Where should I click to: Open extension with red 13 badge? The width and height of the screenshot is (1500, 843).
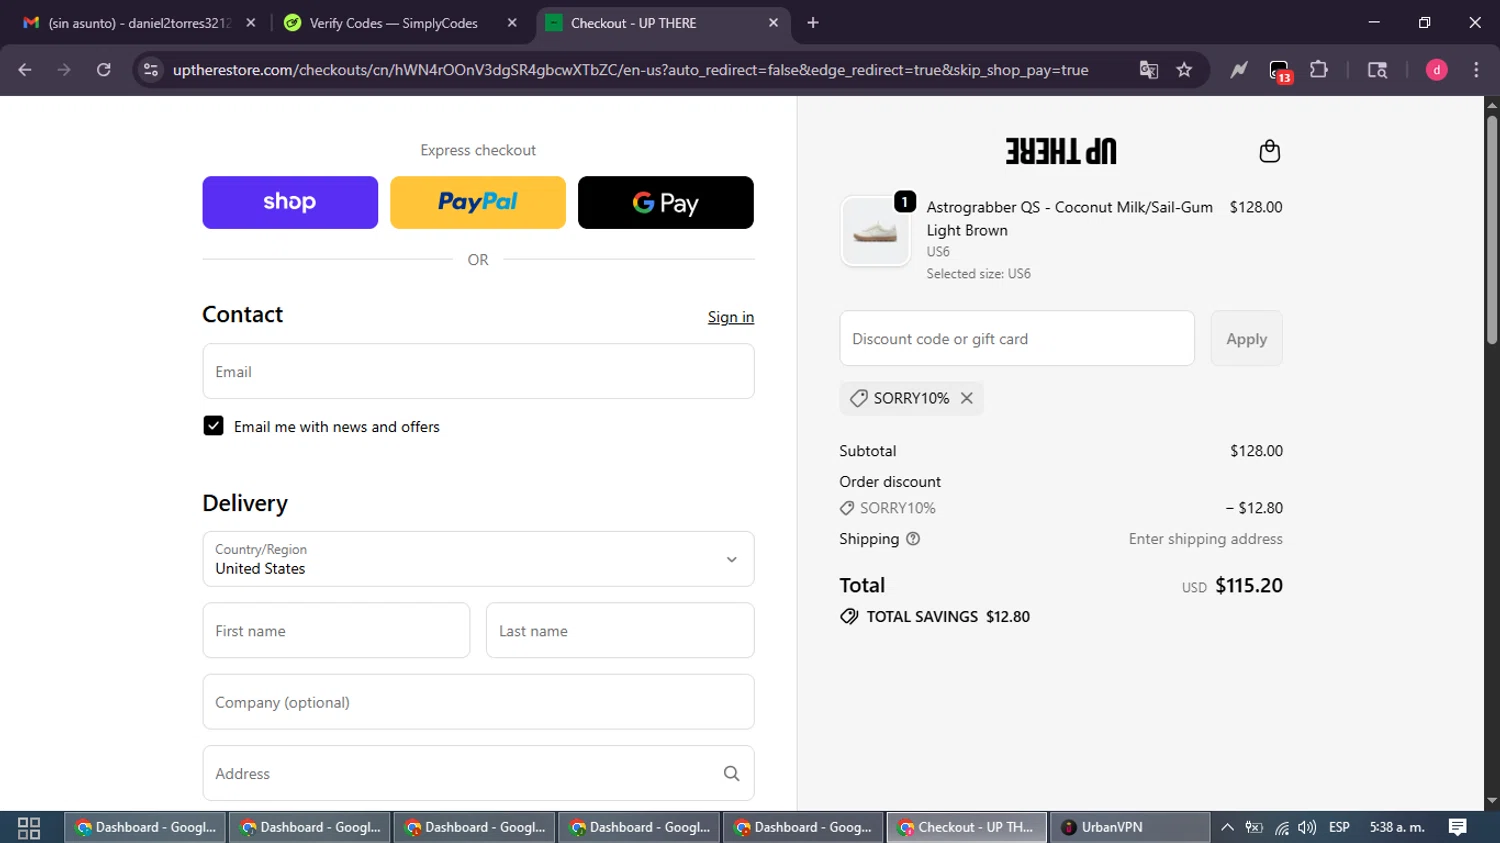coord(1280,71)
